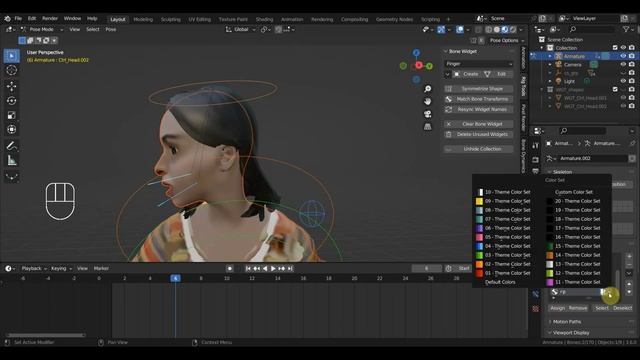
Task: Toggle the viewport gizmo display button
Action: 441,29
